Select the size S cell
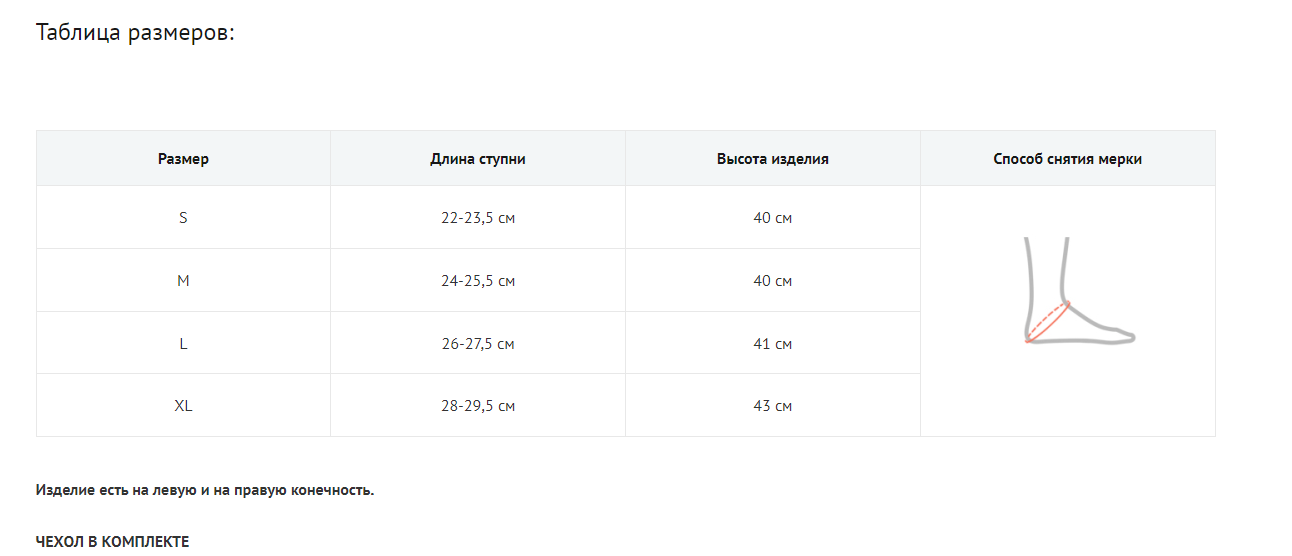Image resolution: width=1292 pixels, height=556 pixels. tap(183, 218)
